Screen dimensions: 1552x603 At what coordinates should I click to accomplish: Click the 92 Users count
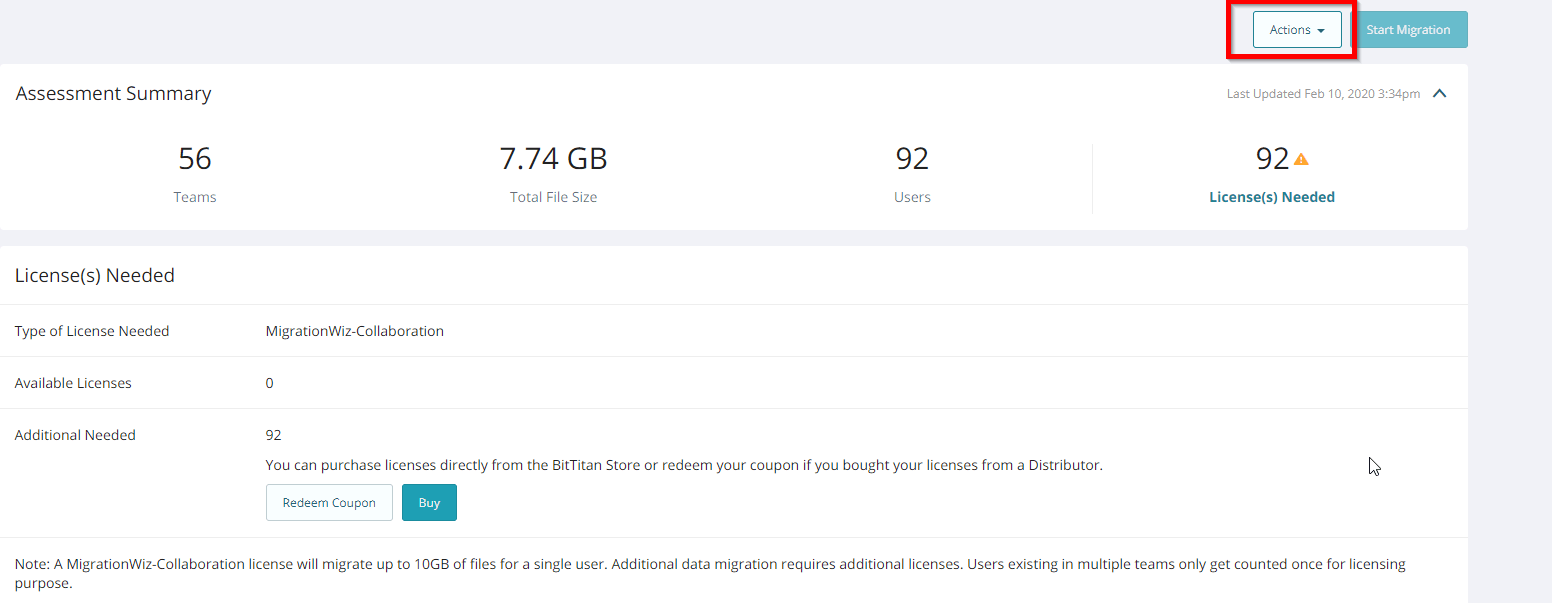912,159
